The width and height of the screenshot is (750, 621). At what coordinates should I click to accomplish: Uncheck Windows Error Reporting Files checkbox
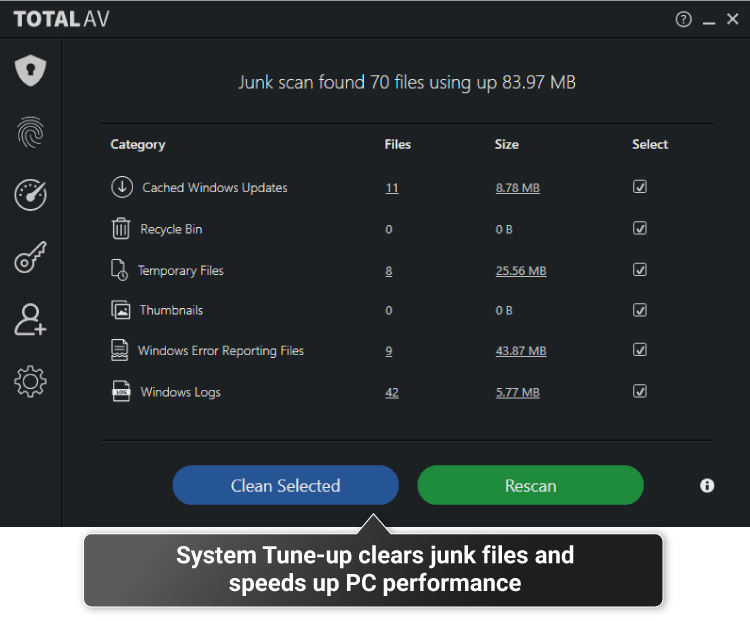640,350
